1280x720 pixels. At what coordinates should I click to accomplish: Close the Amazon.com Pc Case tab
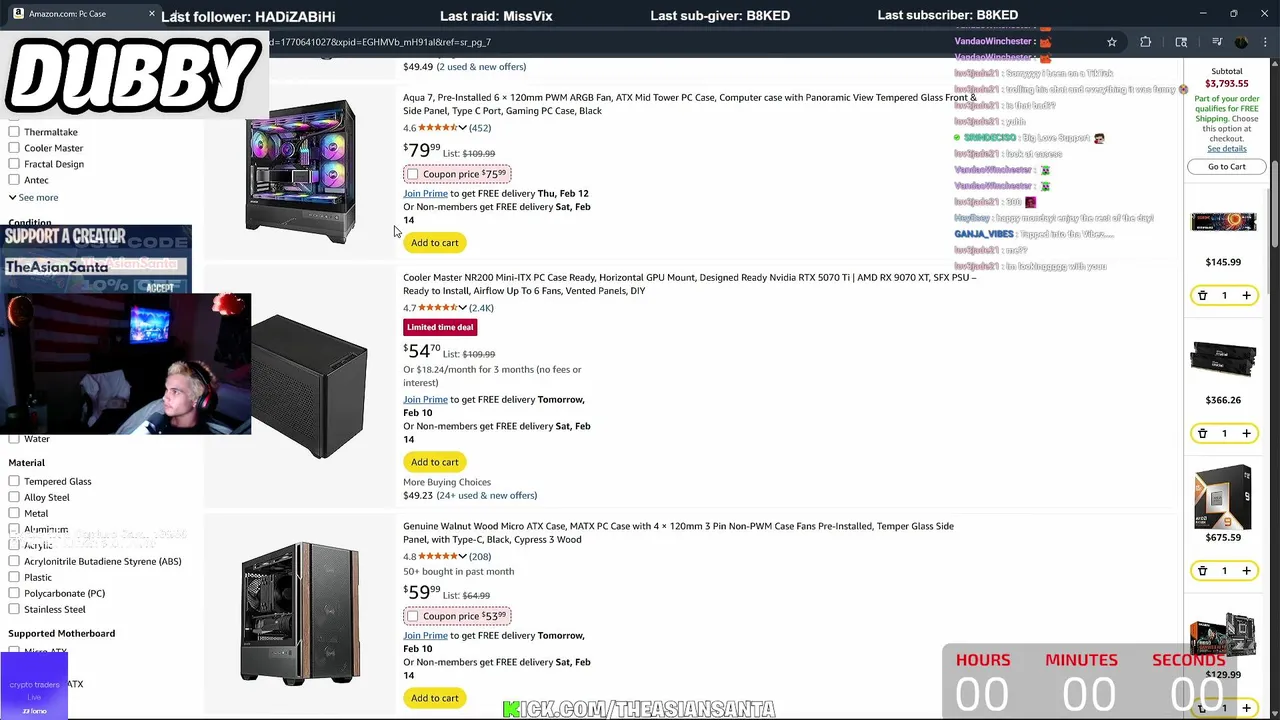coord(152,14)
